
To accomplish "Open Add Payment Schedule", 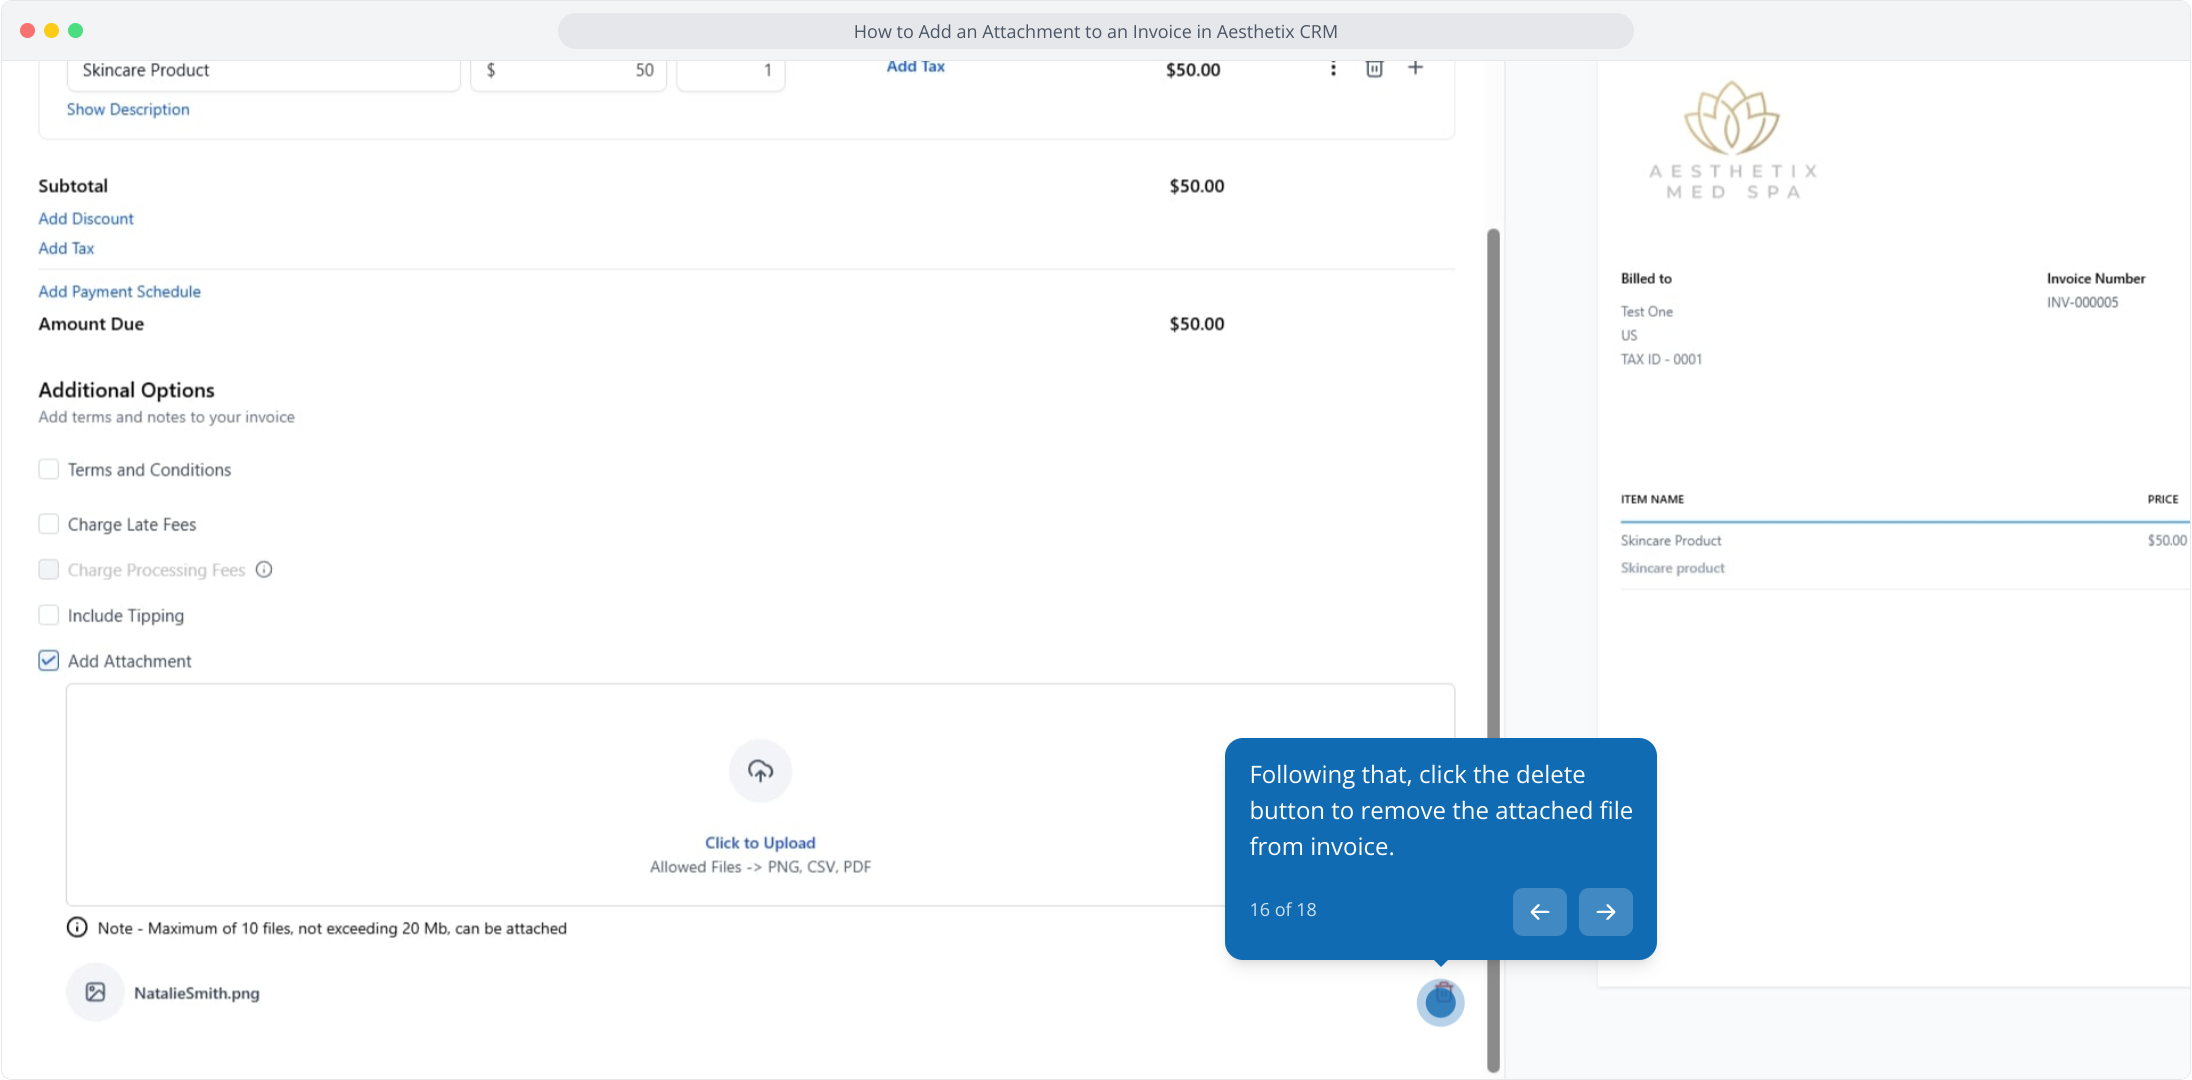I will pos(119,291).
